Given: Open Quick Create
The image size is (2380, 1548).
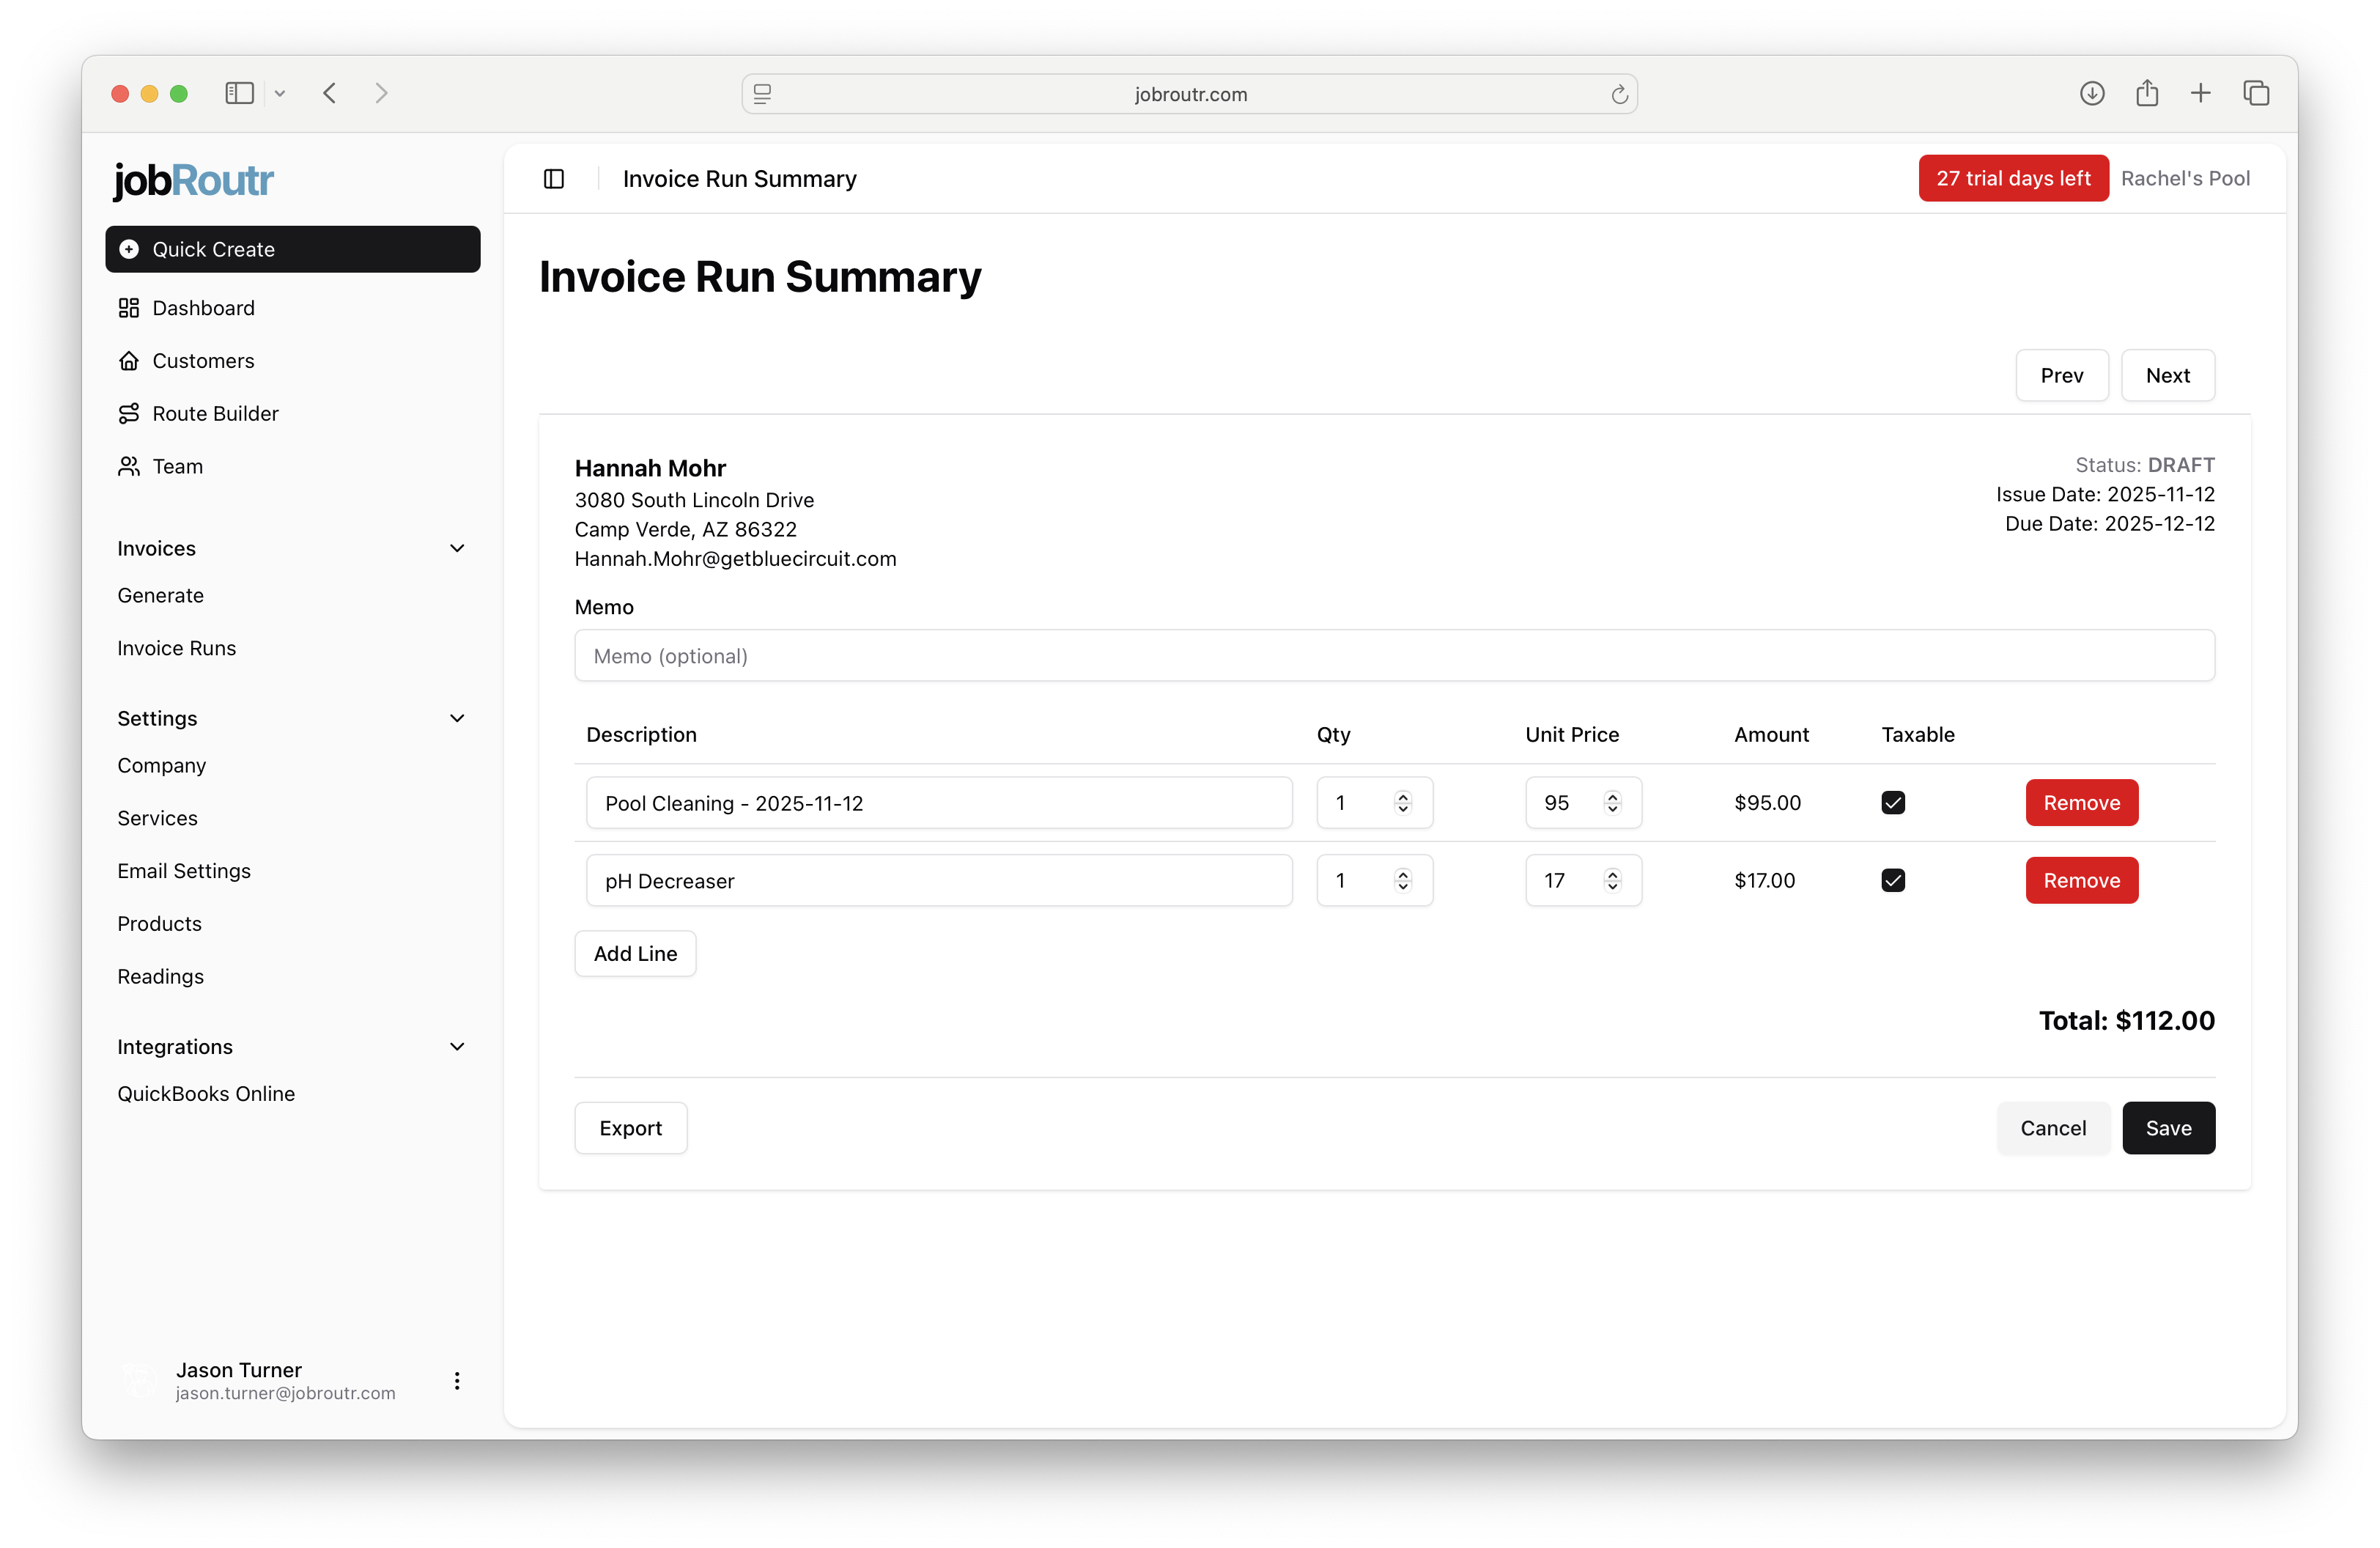Looking at the screenshot, I should [x=214, y=249].
